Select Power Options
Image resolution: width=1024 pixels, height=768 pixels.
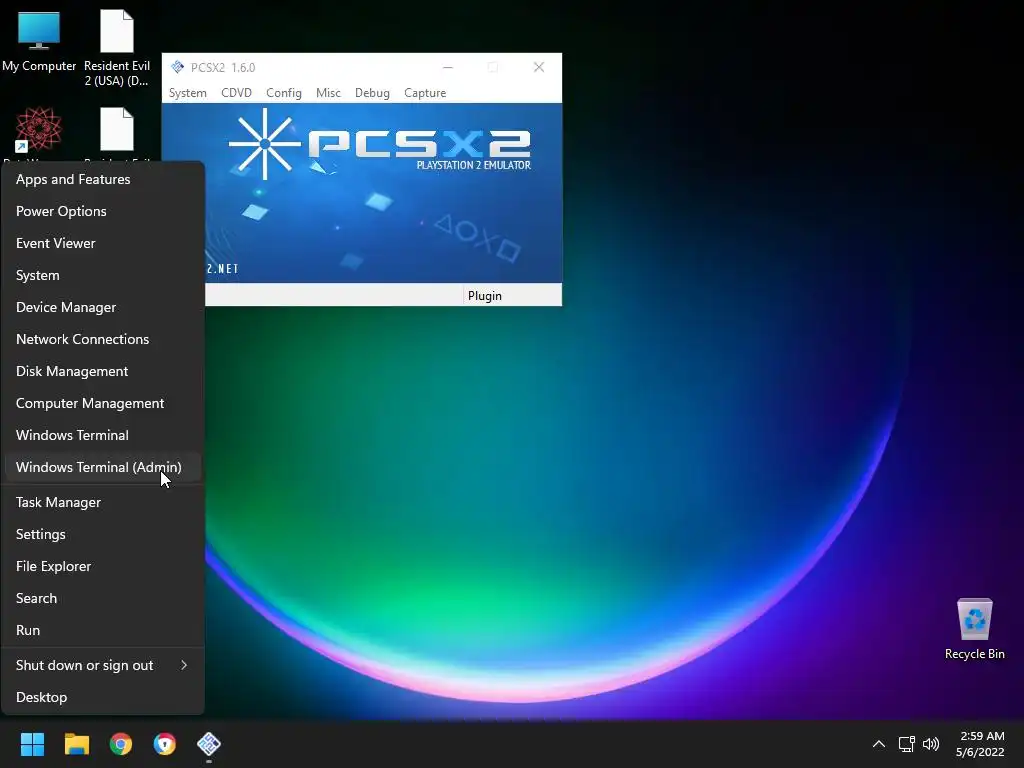(103, 211)
